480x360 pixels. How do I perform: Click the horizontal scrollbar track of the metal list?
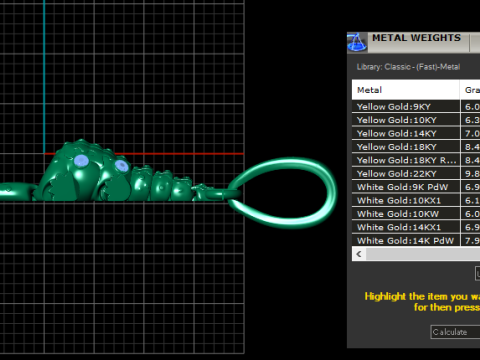tap(423, 254)
